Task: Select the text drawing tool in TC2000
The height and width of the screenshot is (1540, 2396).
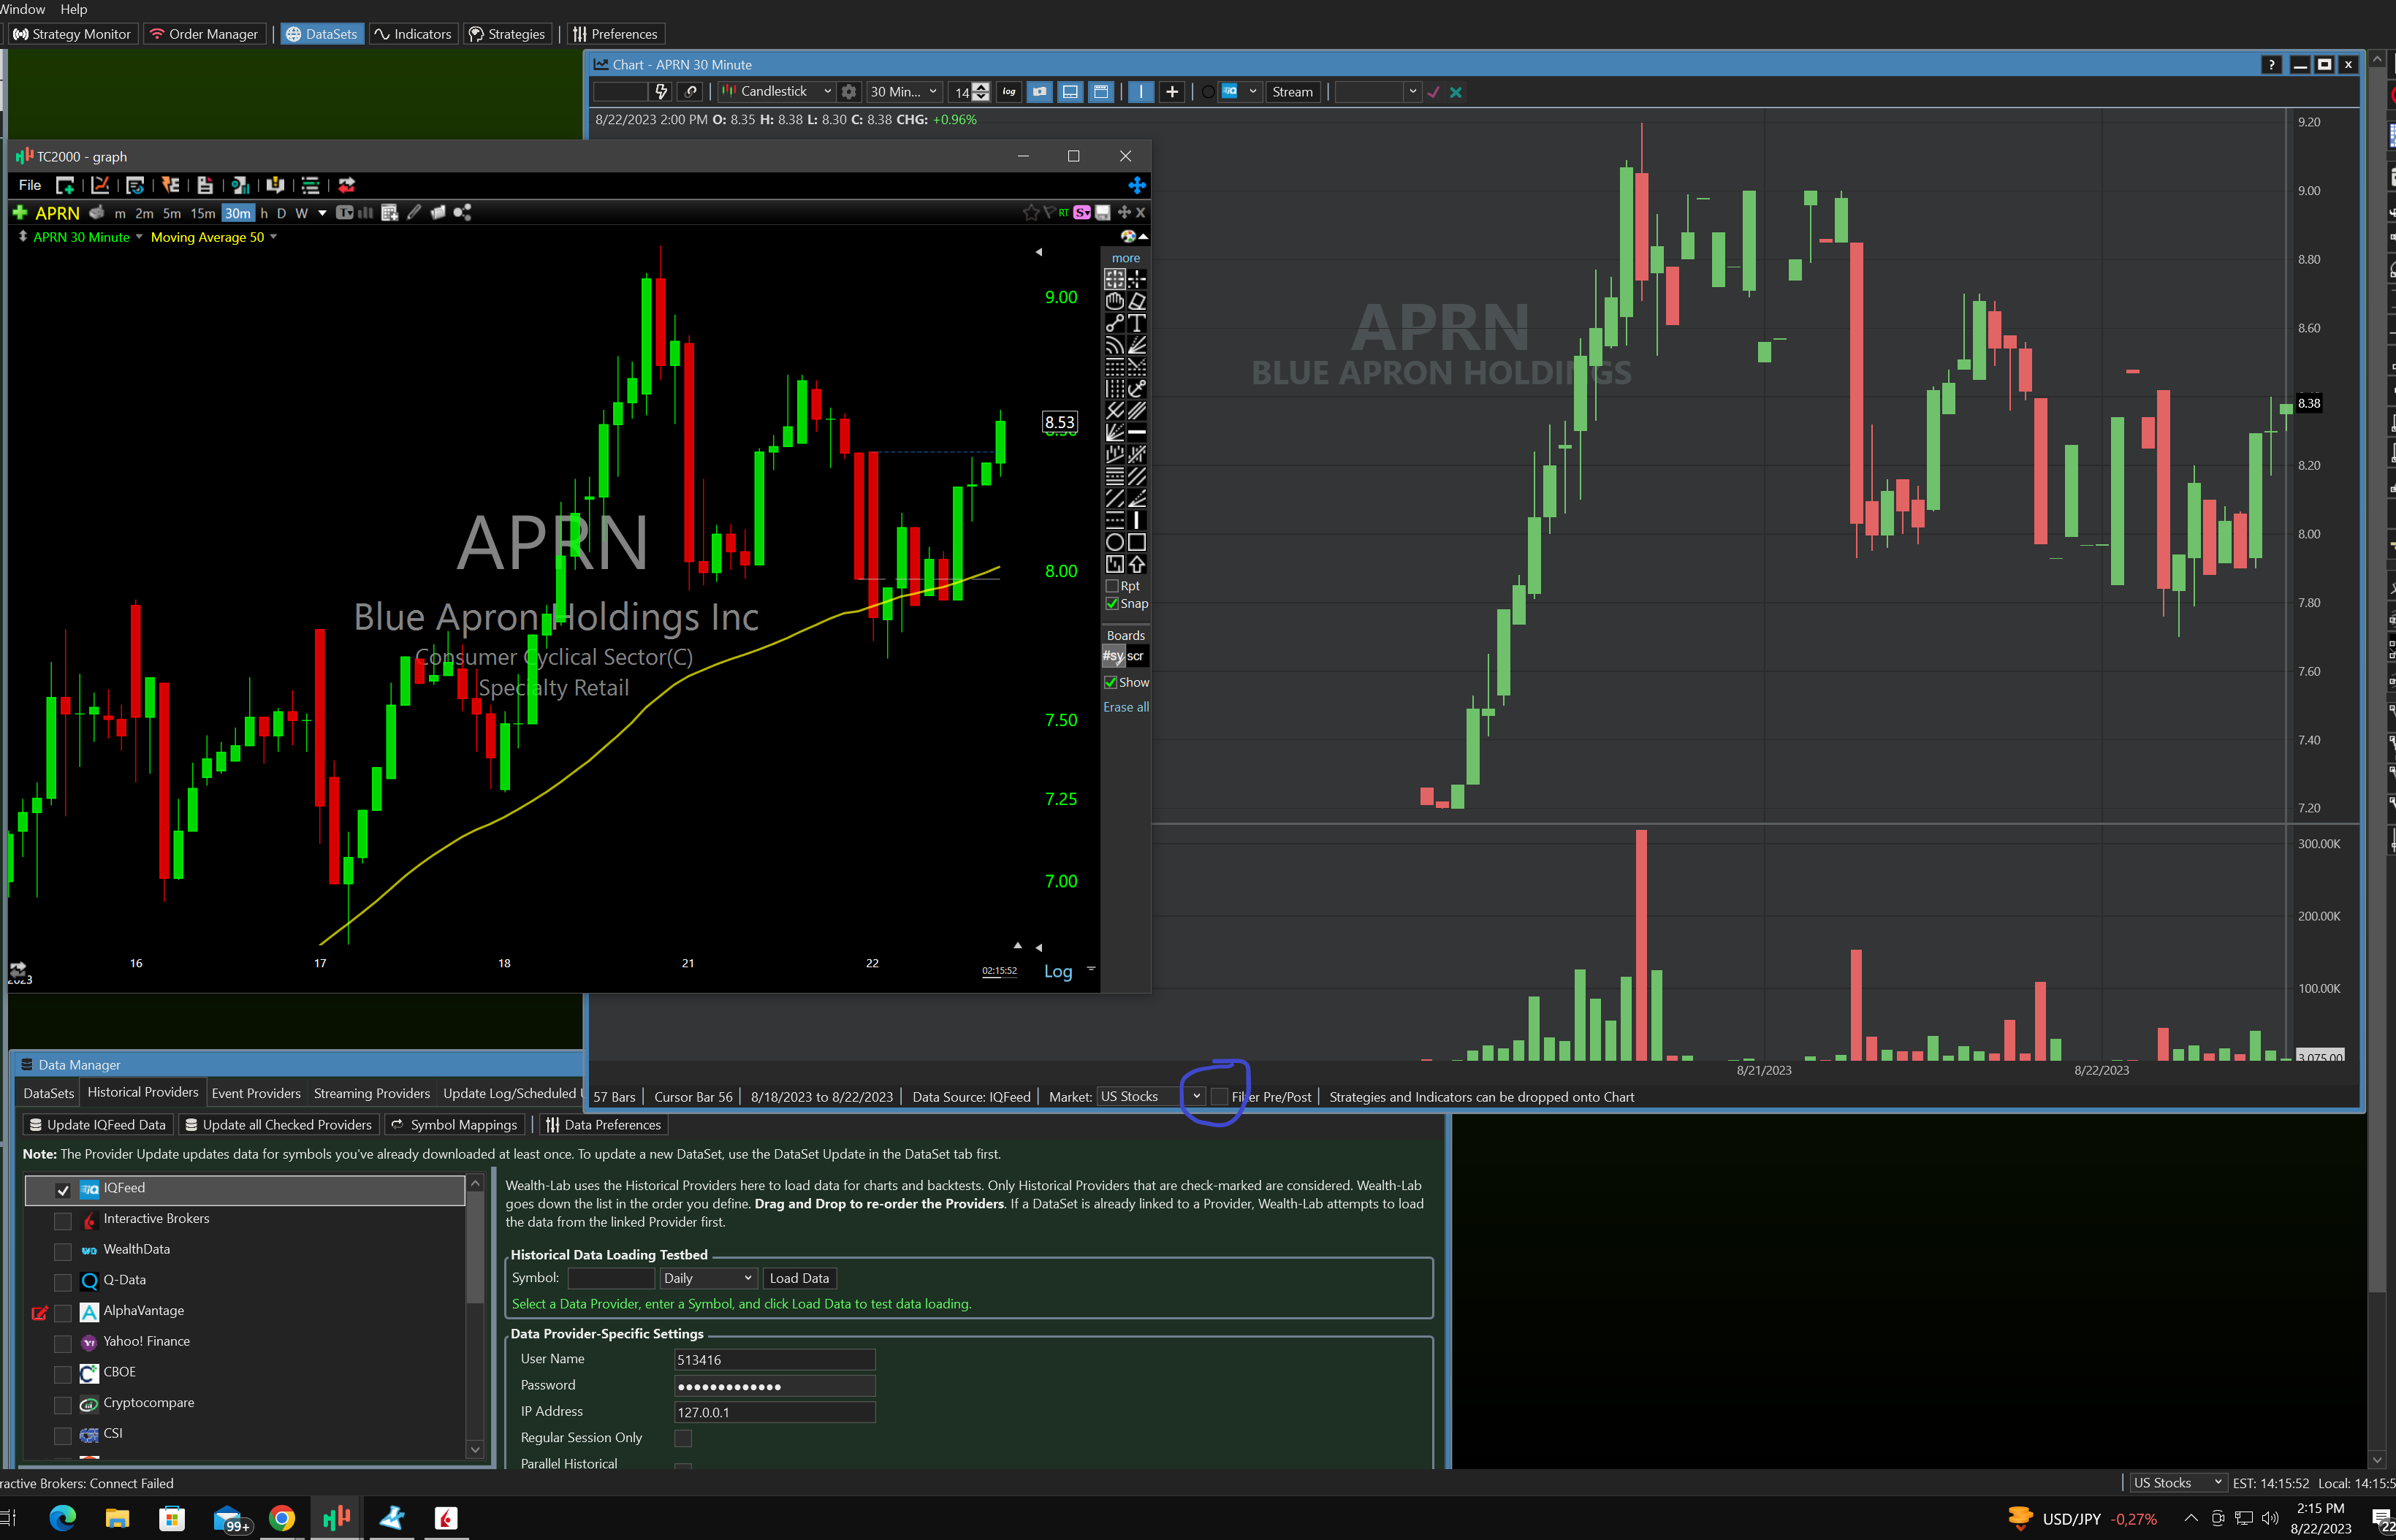Action: pyautogui.click(x=1137, y=323)
